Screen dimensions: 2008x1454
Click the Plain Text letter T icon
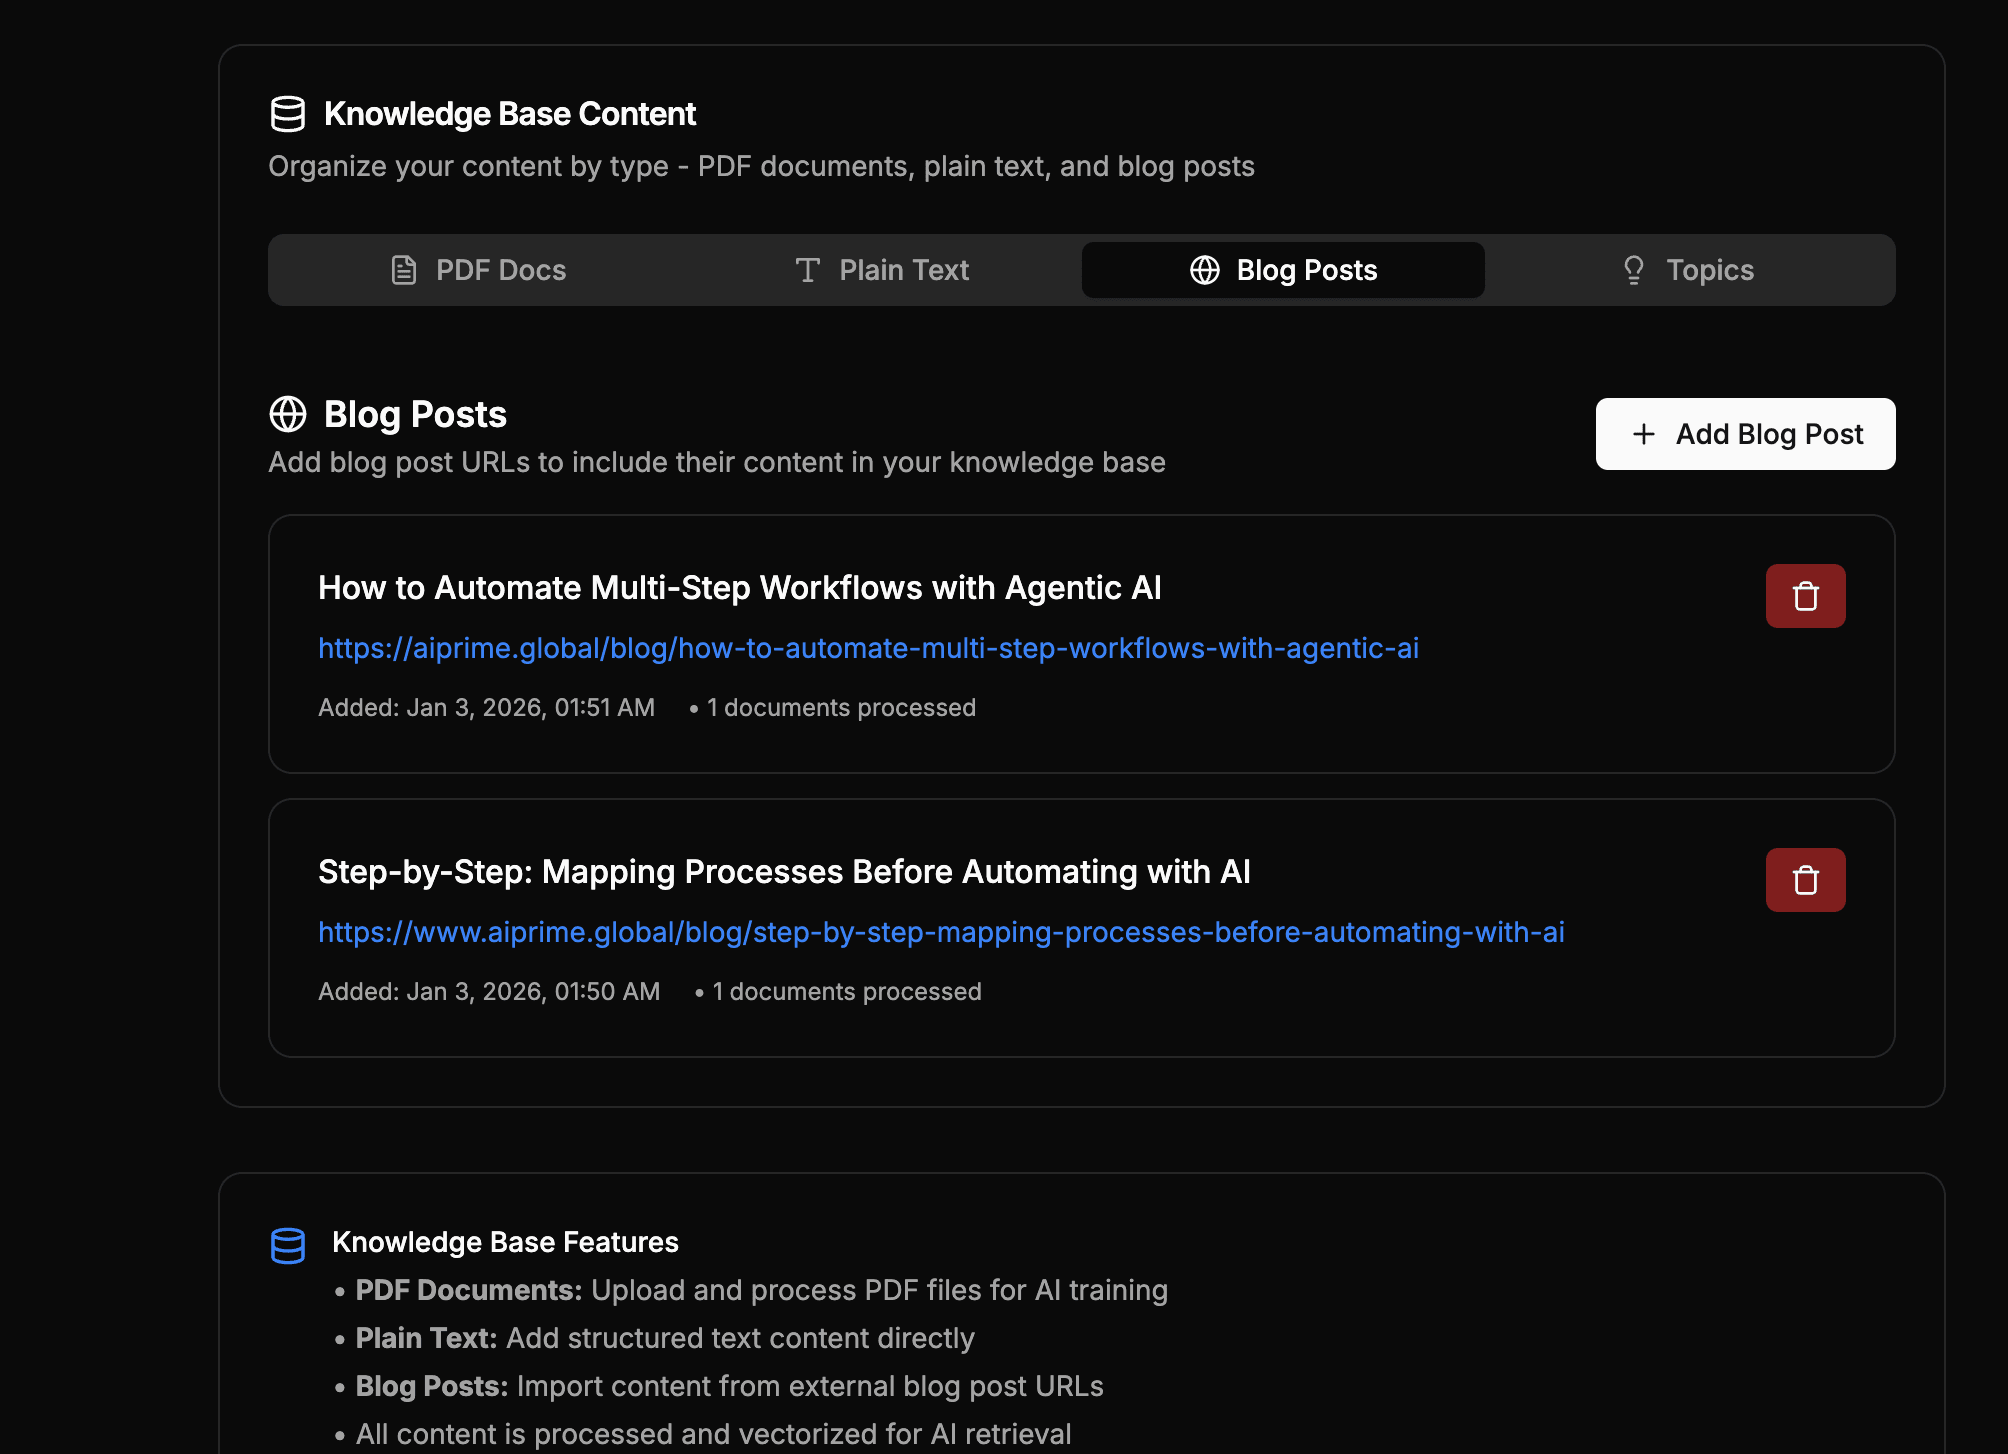tap(808, 269)
